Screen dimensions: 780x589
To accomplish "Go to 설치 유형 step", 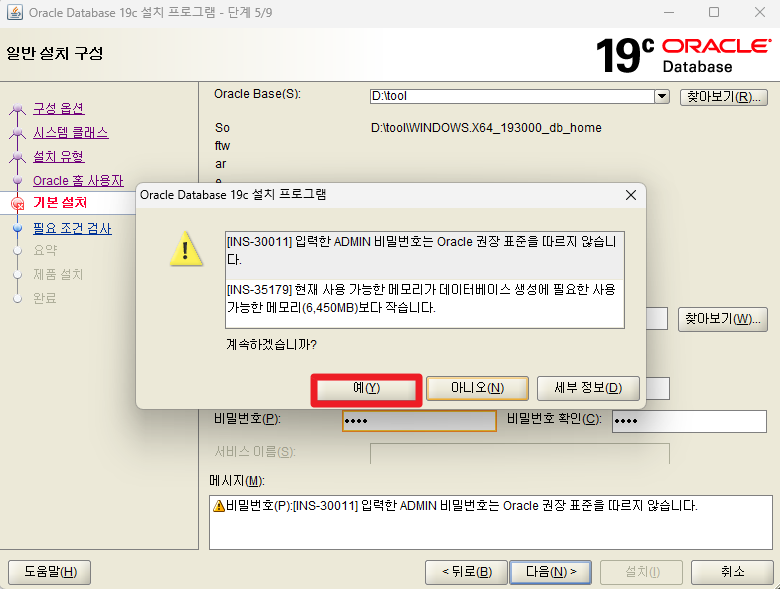I will tap(59, 156).
